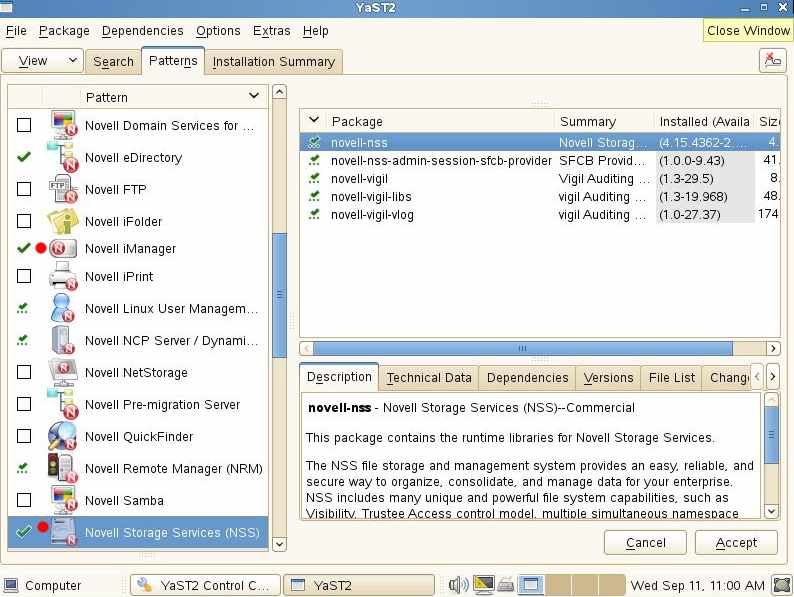The image size is (794, 597).
Task: Switch to YaST2 Control Center taskbar button
Action: [x=205, y=585]
